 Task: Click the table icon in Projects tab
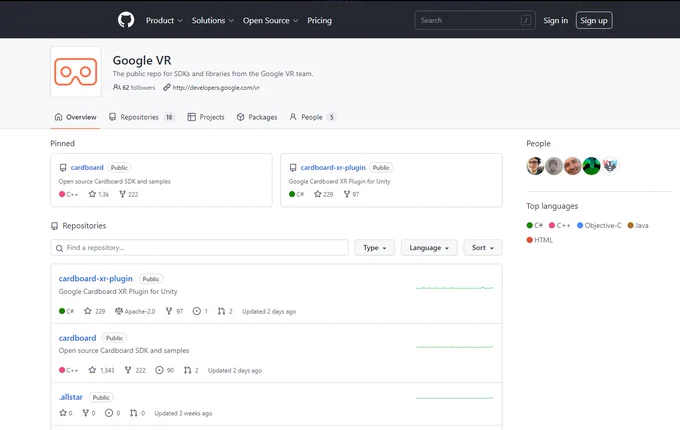(191, 117)
